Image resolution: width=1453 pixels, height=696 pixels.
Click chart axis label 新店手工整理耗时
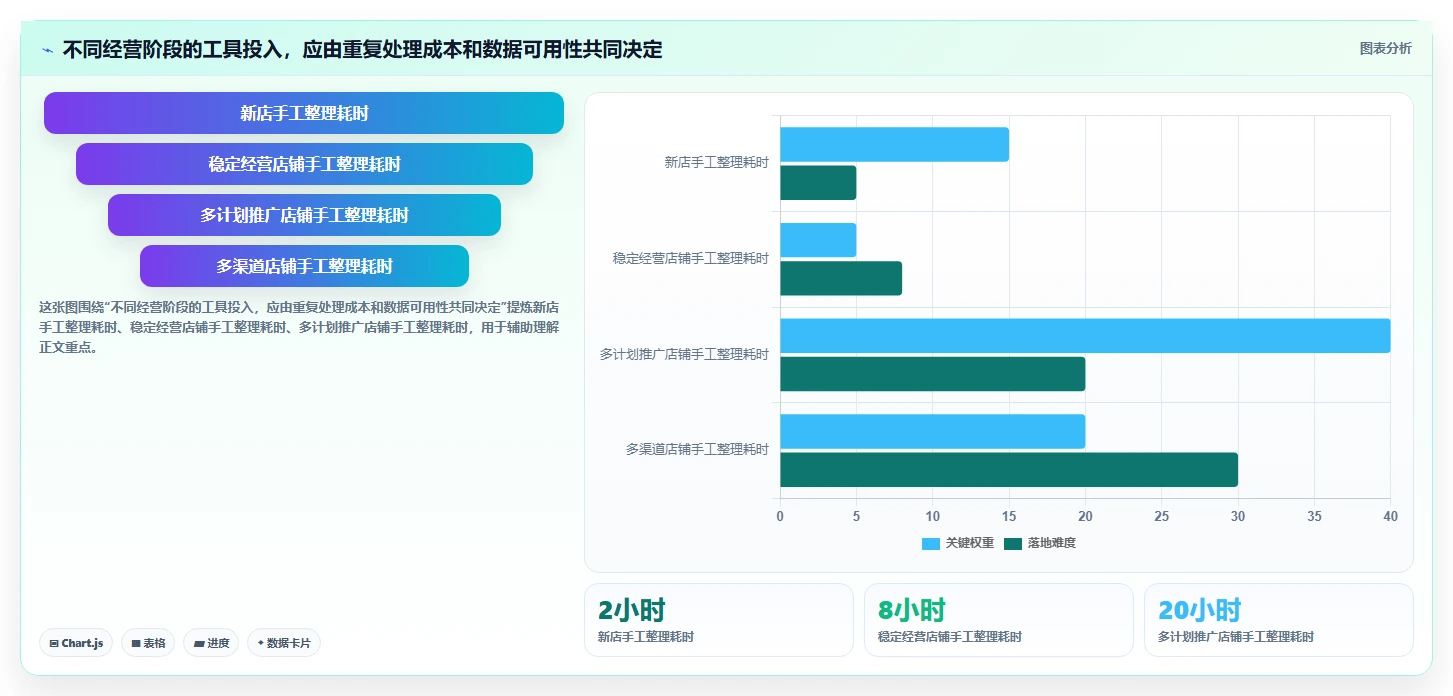click(x=717, y=162)
